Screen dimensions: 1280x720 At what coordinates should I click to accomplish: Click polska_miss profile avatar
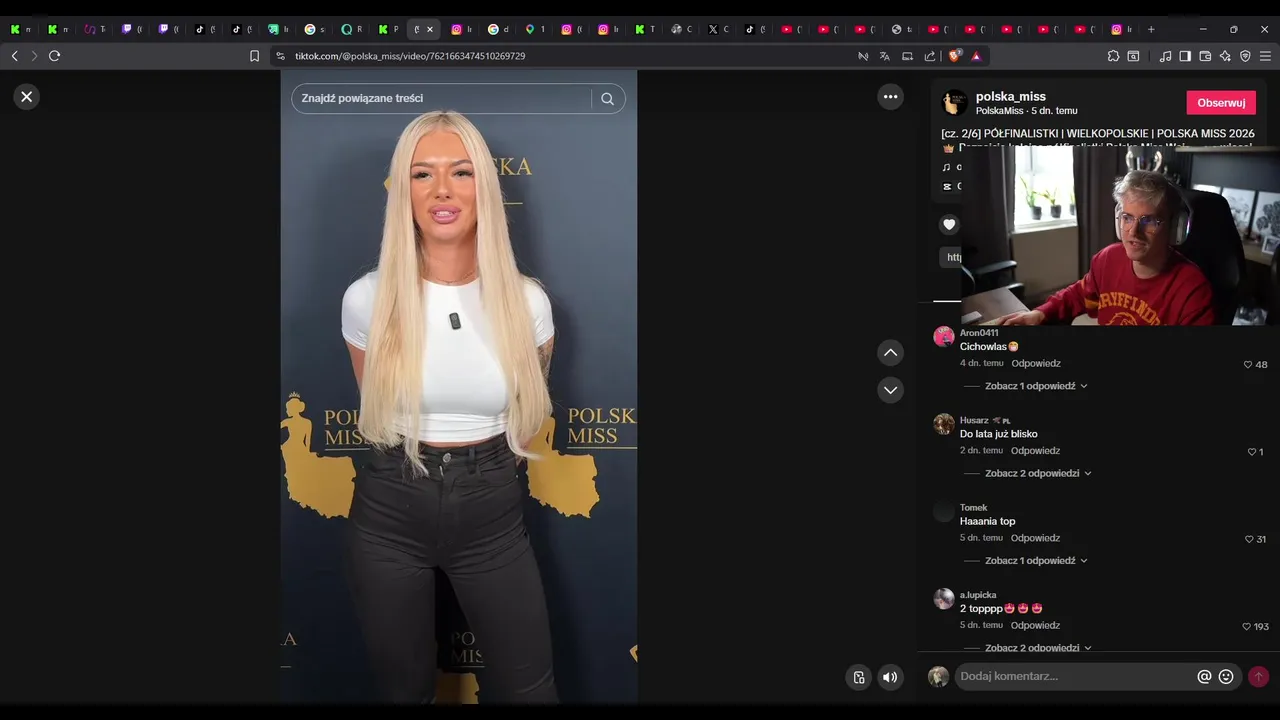click(955, 102)
